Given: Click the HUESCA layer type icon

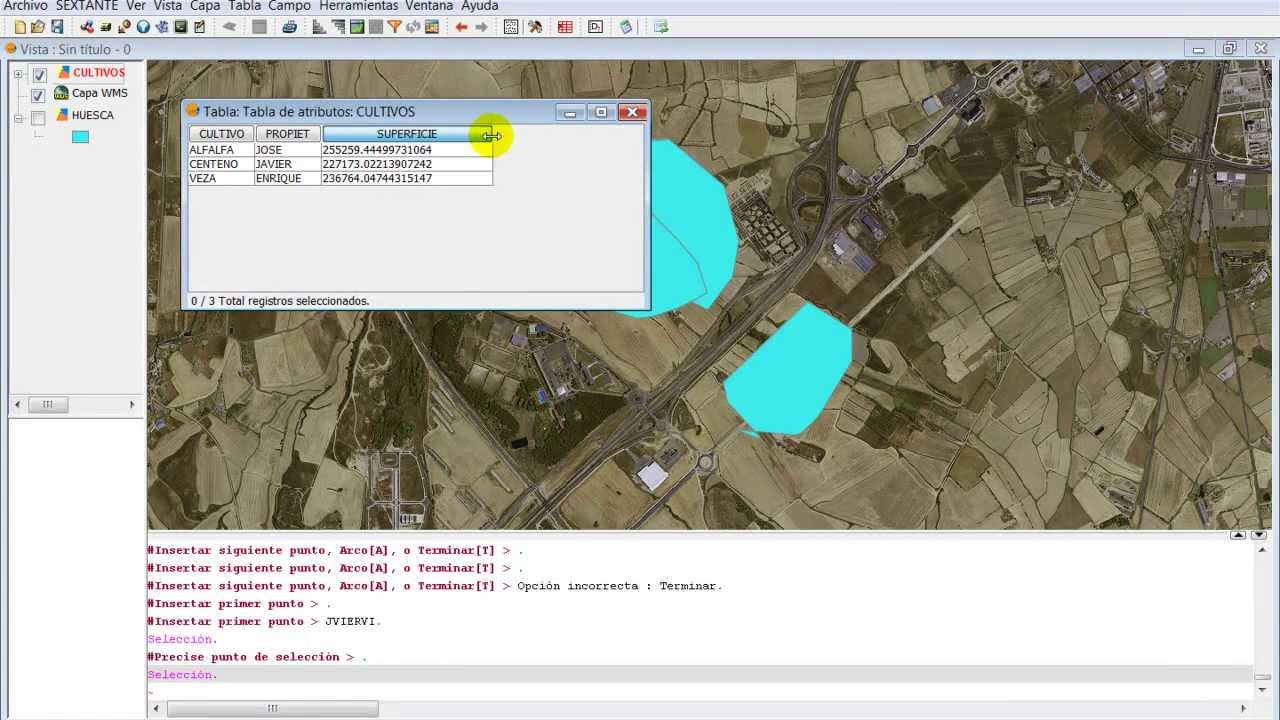Looking at the screenshot, I should pos(62,115).
